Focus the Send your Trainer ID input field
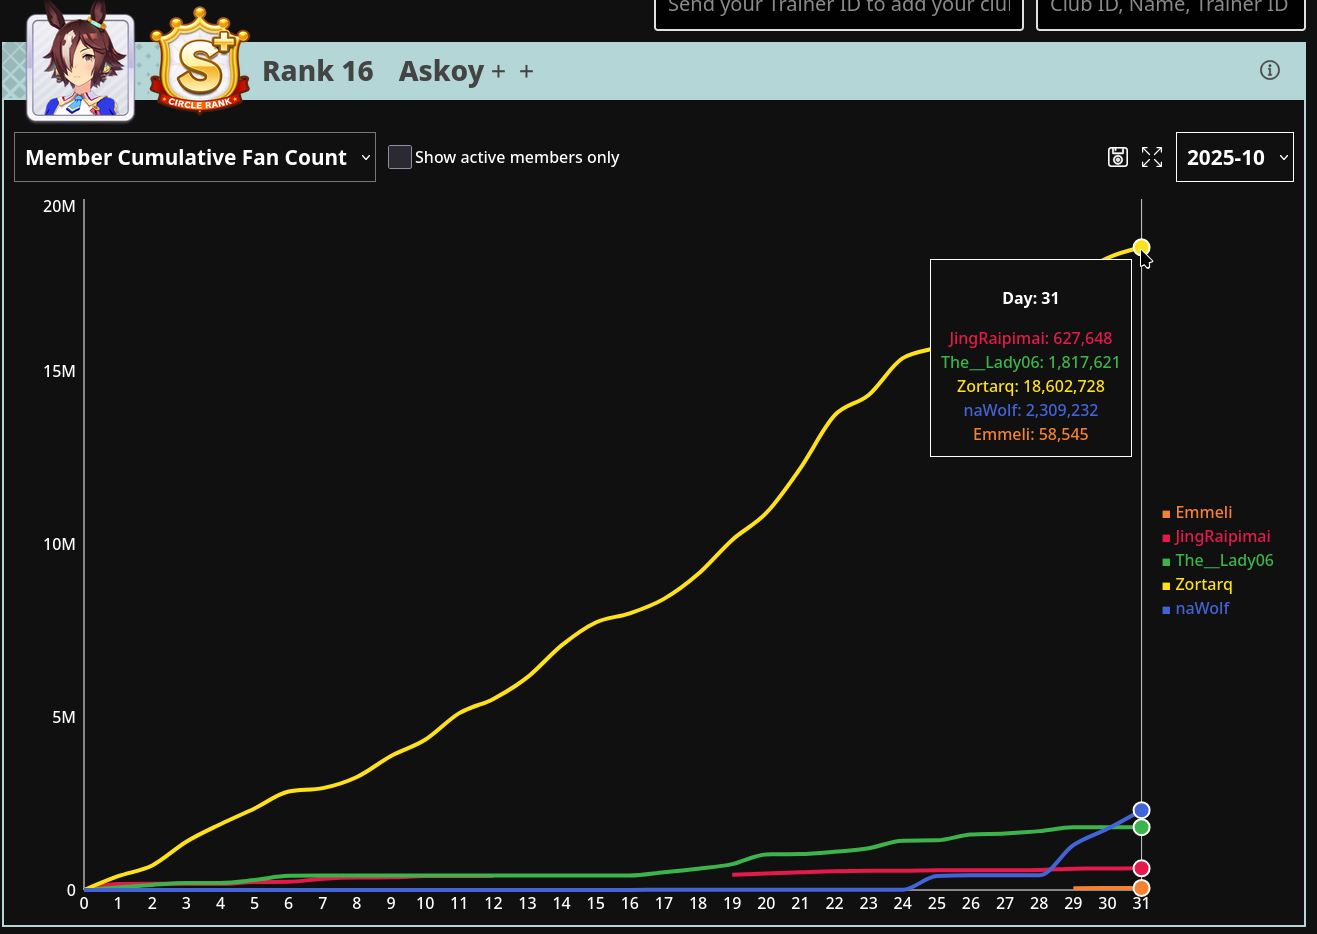Viewport: 1317px width, 934px height. [839, 10]
